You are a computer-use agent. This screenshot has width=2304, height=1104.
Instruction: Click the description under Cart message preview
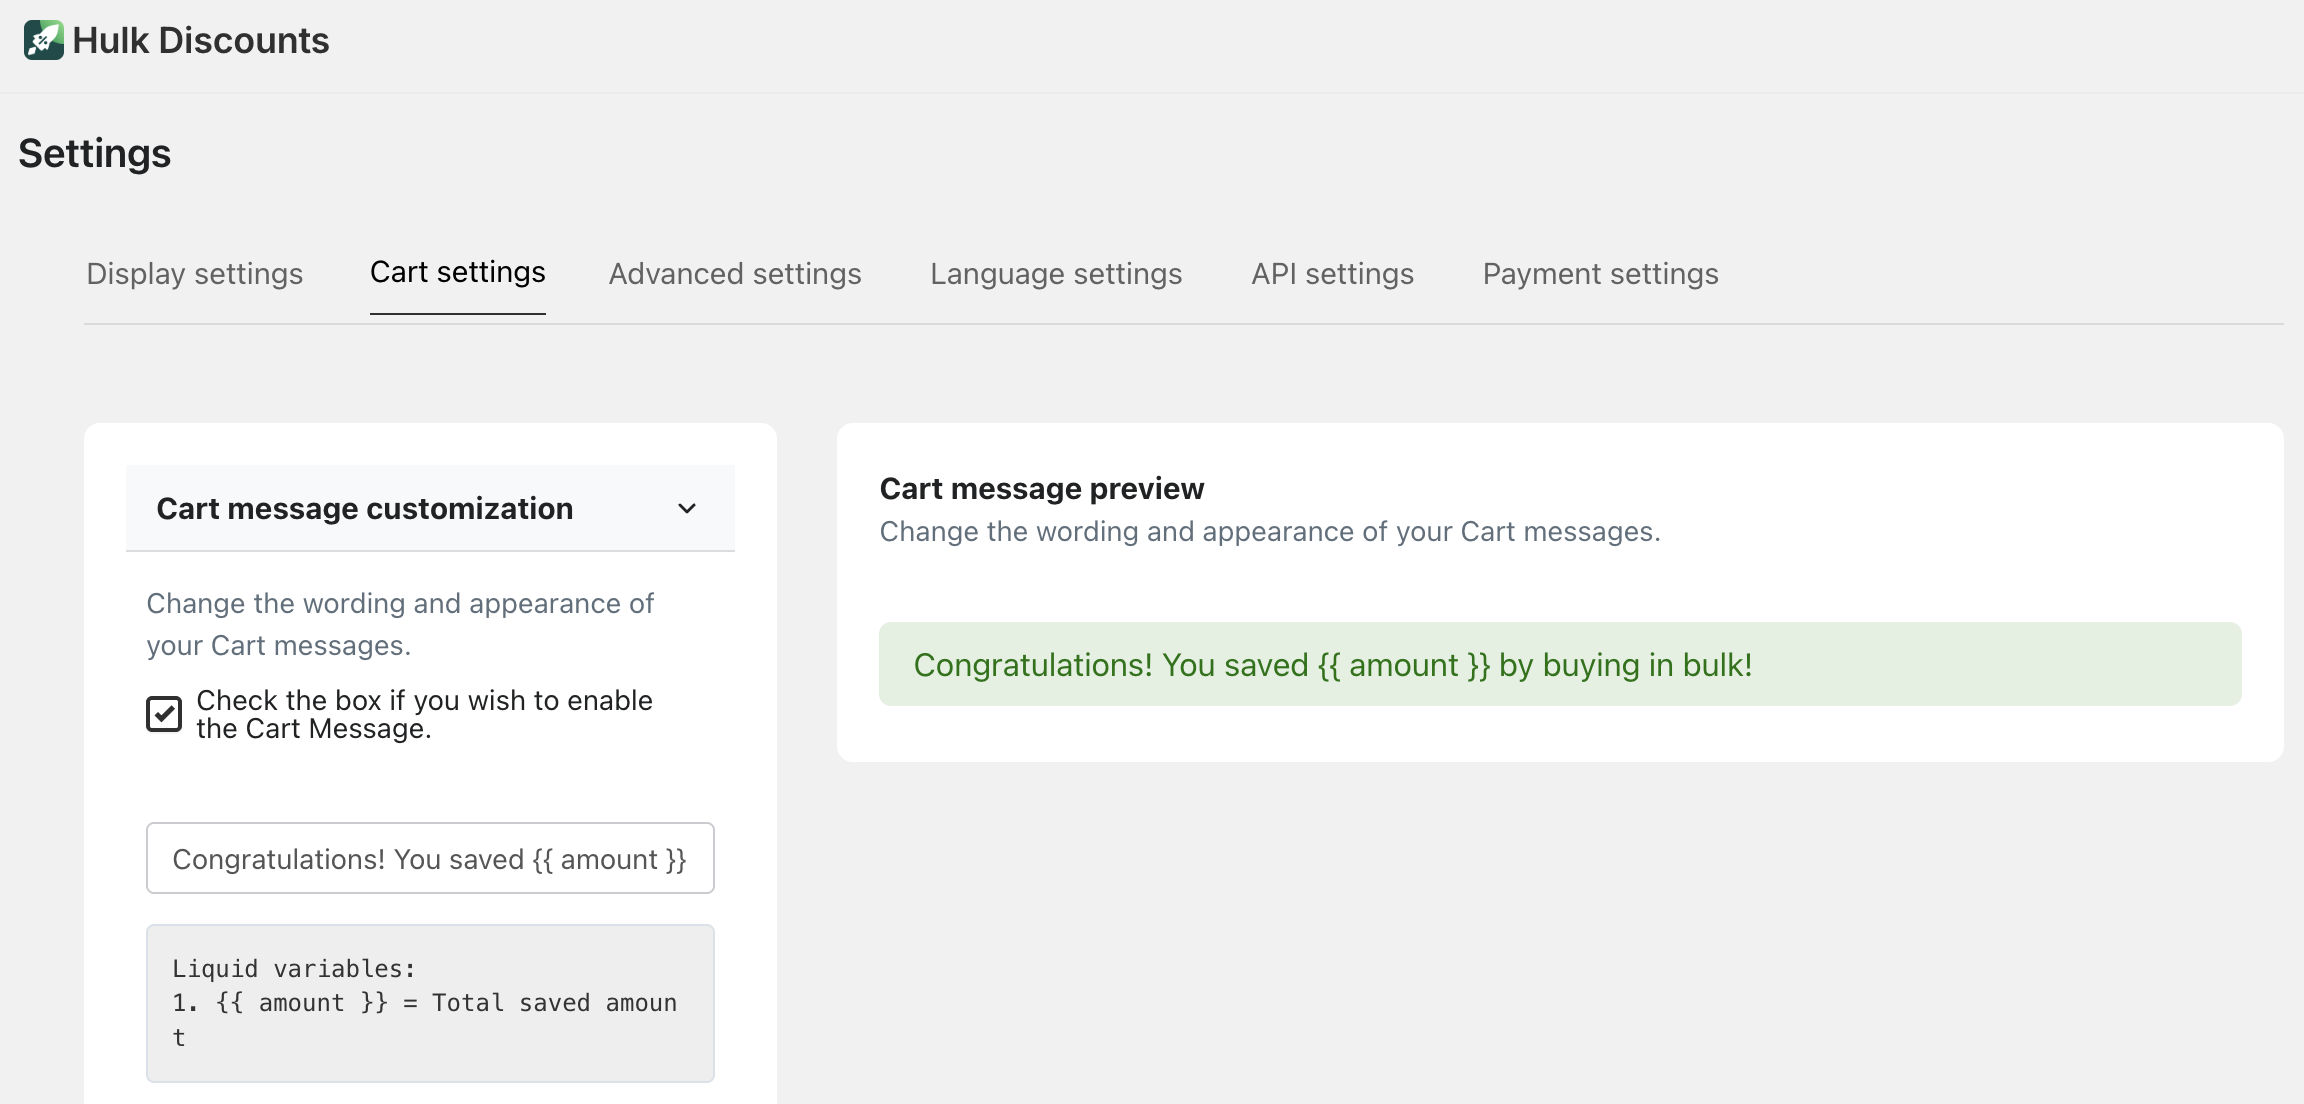(1269, 531)
